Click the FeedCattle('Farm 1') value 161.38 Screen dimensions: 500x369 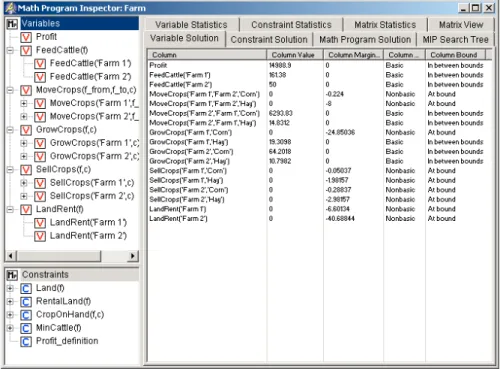(x=277, y=75)
